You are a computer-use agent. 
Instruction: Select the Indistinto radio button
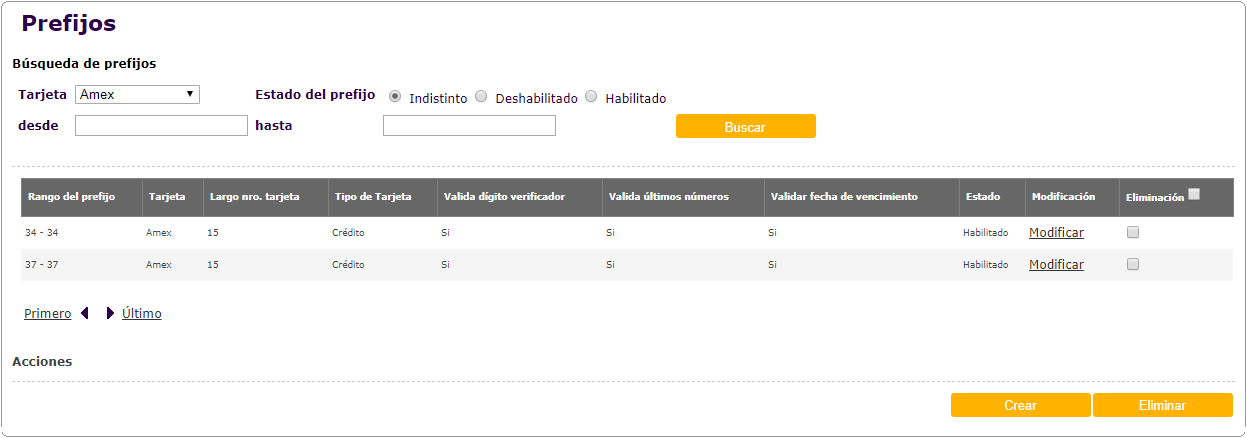pos(395,97)
